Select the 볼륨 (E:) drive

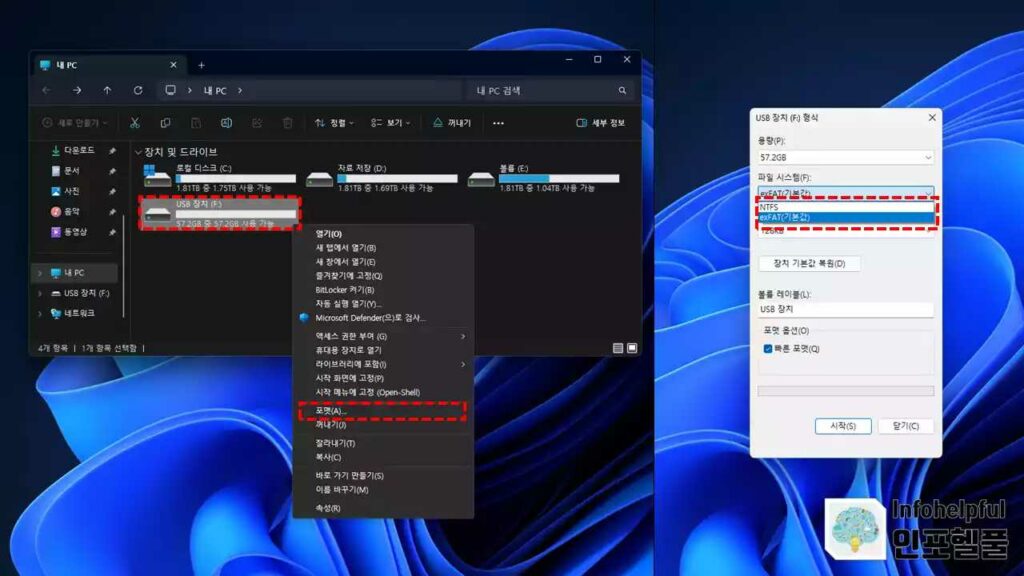point(543,177)
